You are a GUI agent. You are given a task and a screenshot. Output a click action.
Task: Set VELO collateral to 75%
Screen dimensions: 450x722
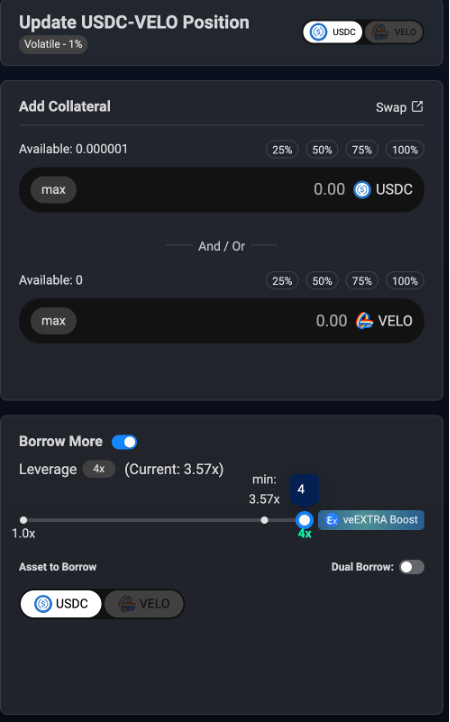[362, 281]
